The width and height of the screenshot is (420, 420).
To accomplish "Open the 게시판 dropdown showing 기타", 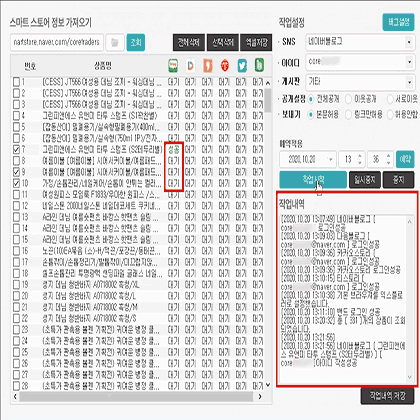I will [x=360, y=82].
